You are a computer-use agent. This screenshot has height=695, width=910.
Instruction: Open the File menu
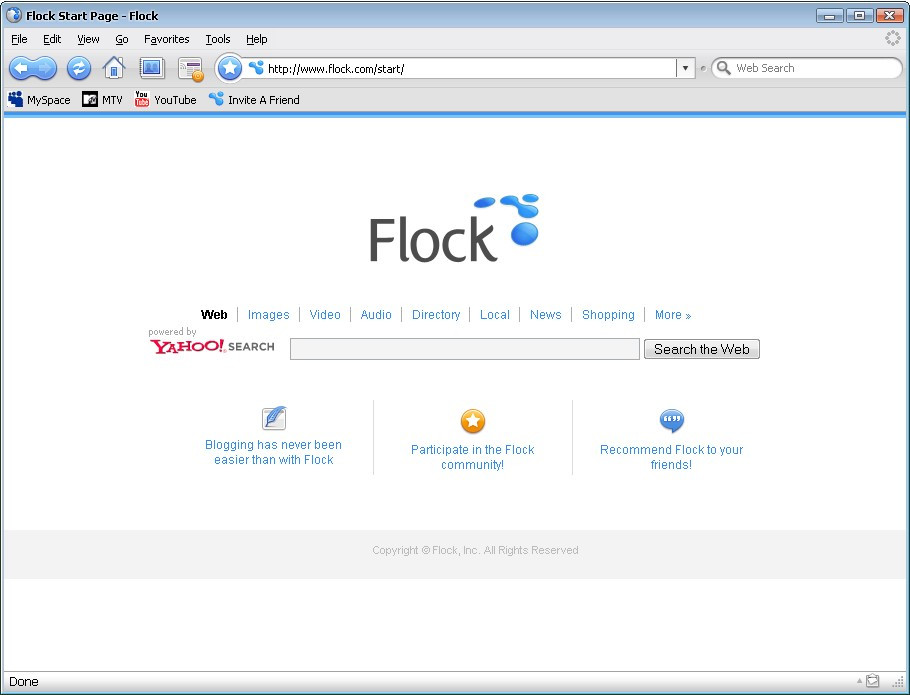click(x=19, y=39)
